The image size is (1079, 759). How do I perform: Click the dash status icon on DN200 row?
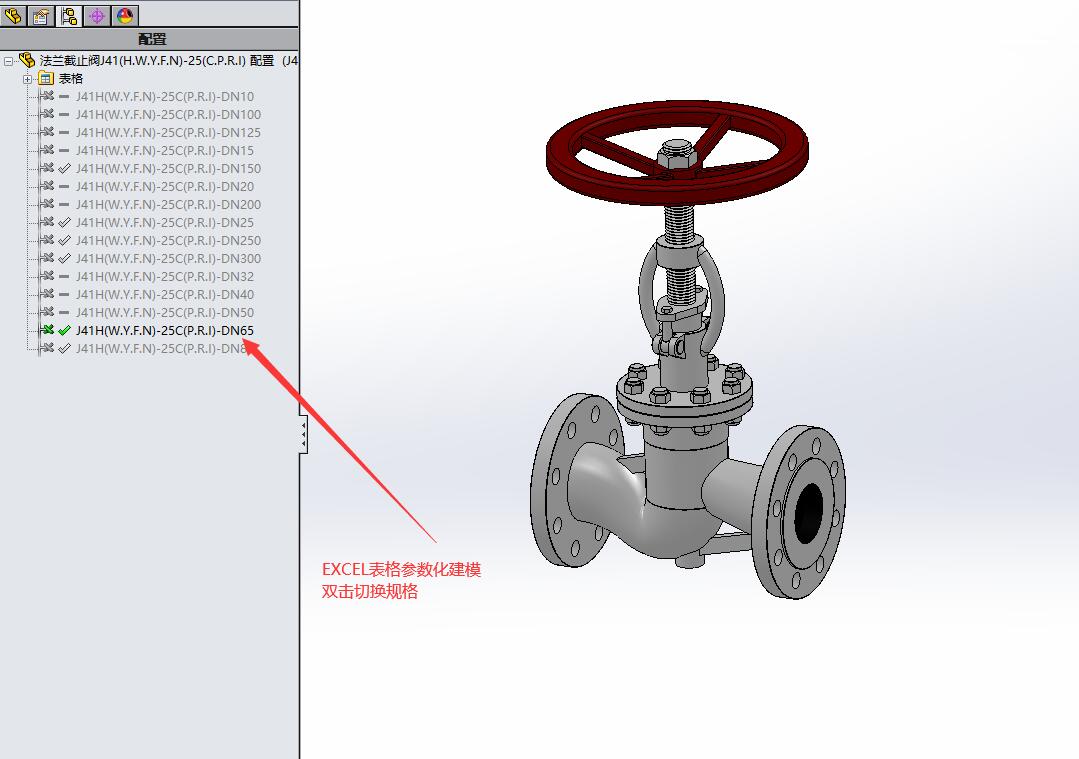click(64, 204)
